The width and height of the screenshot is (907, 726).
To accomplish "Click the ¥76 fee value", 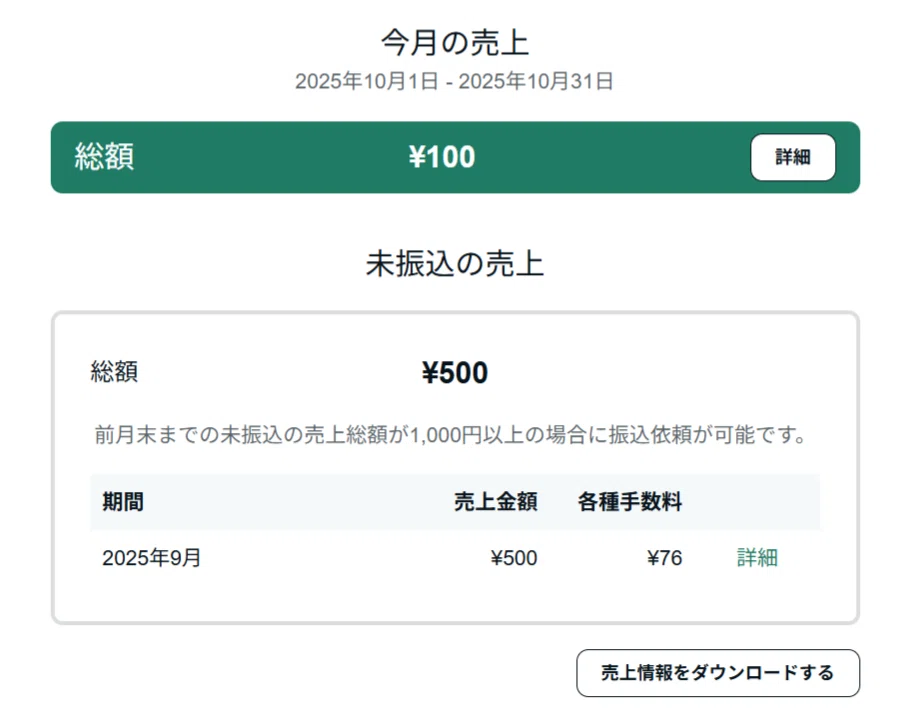I will (x=665, y=558).
